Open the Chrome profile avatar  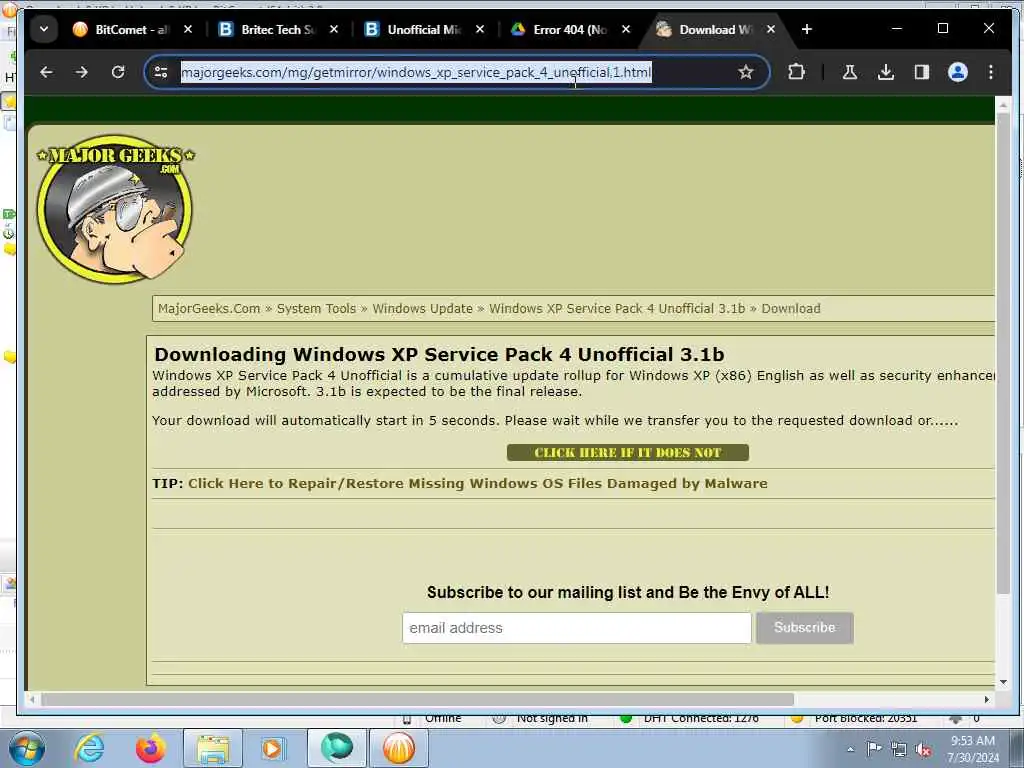coord(957,72)
